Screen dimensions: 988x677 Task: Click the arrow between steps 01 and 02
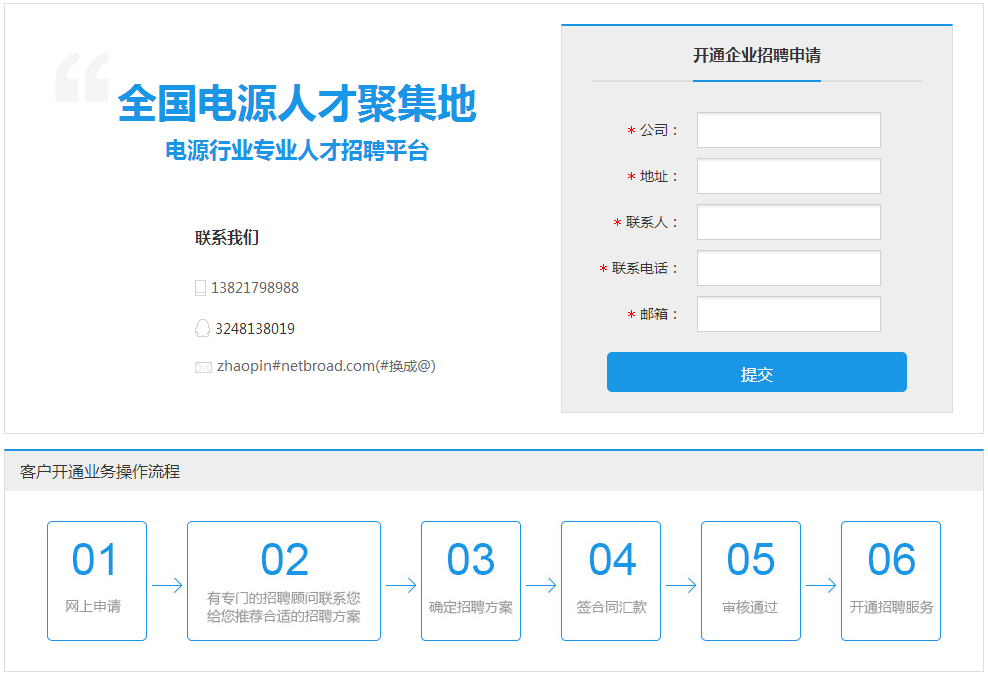(x=167, y=586)
